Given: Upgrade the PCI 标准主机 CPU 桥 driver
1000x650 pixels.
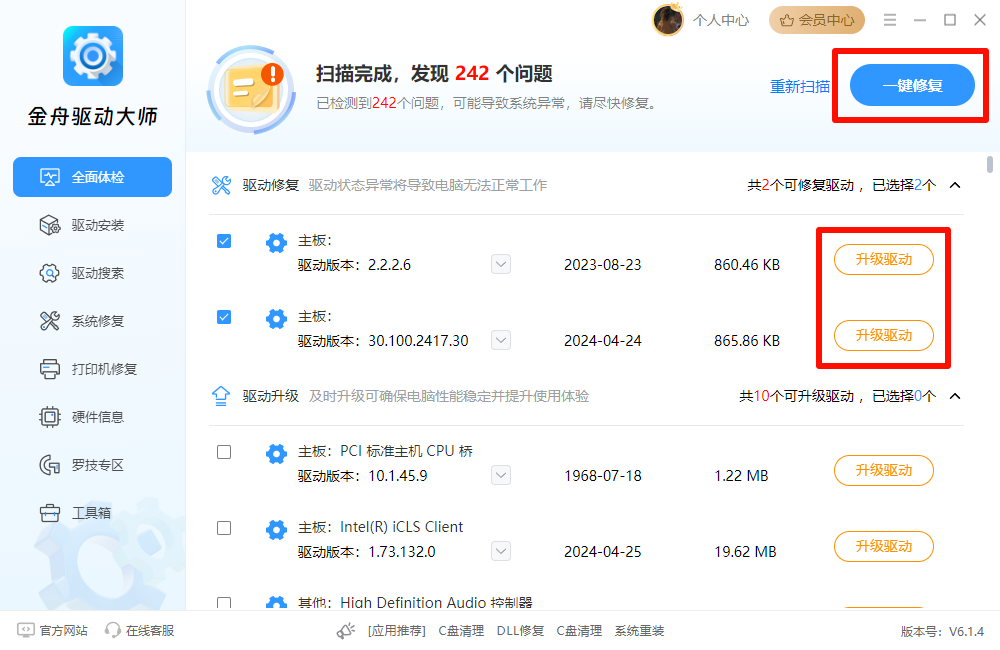Looking at the screenshot, I should click(x=884, y=471).
